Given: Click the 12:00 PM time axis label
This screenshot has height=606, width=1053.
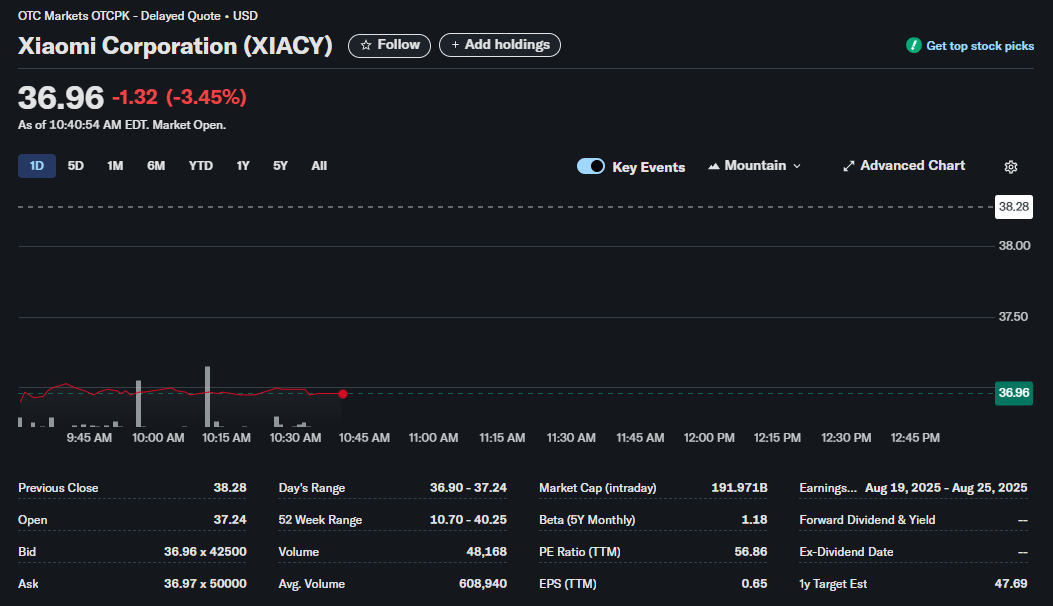Looking at the screenshot, I should (x=709, y=438).
